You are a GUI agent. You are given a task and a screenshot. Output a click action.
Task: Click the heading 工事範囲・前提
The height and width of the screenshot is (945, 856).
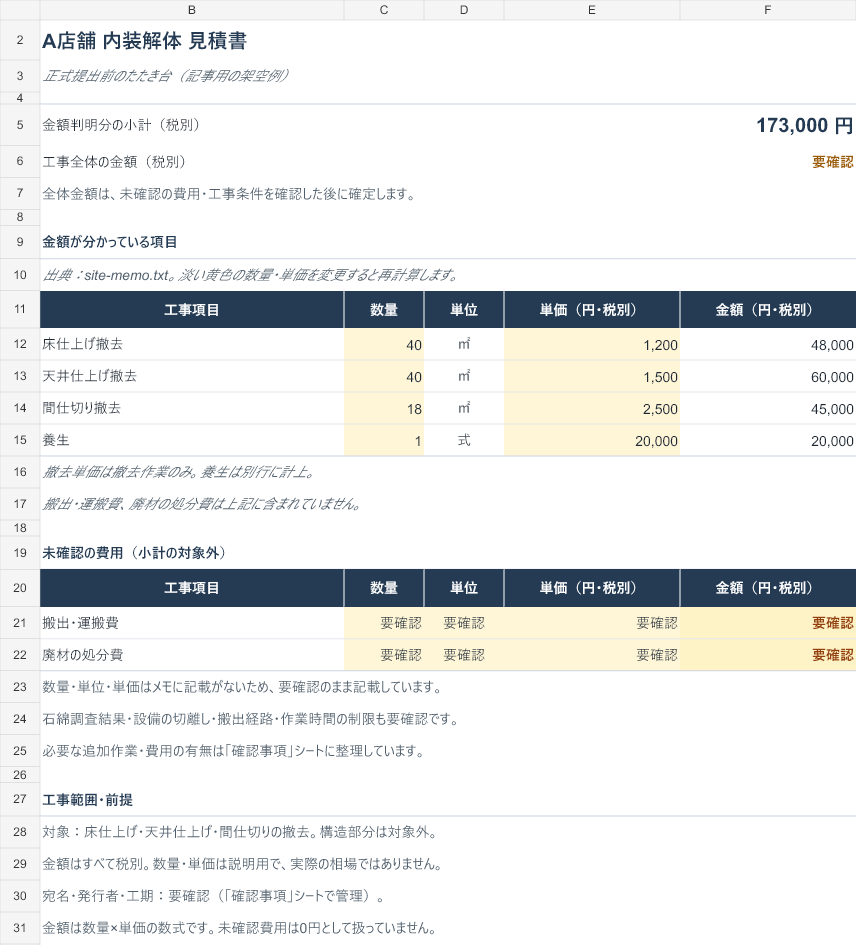point(87,800)
